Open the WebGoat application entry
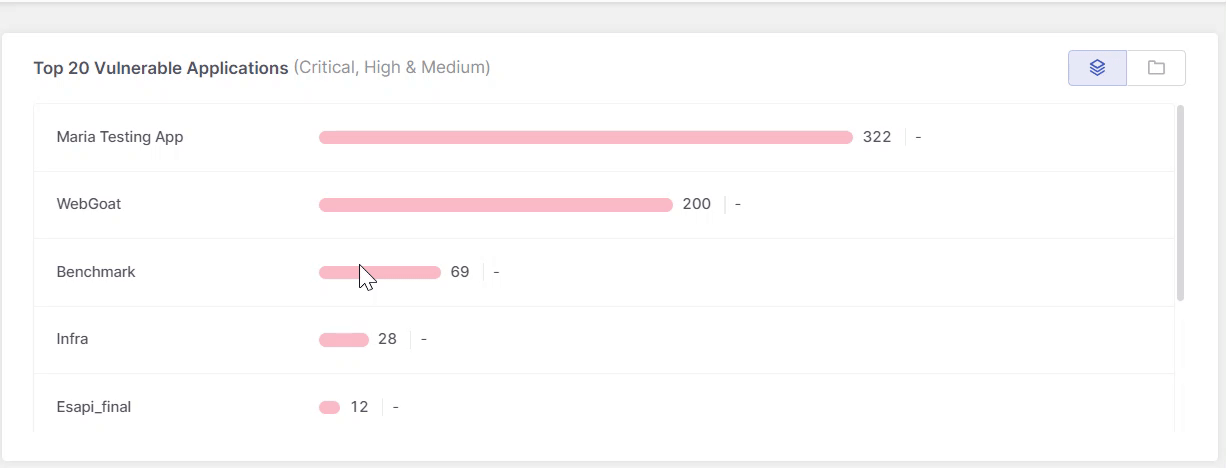 click(89, 204)
